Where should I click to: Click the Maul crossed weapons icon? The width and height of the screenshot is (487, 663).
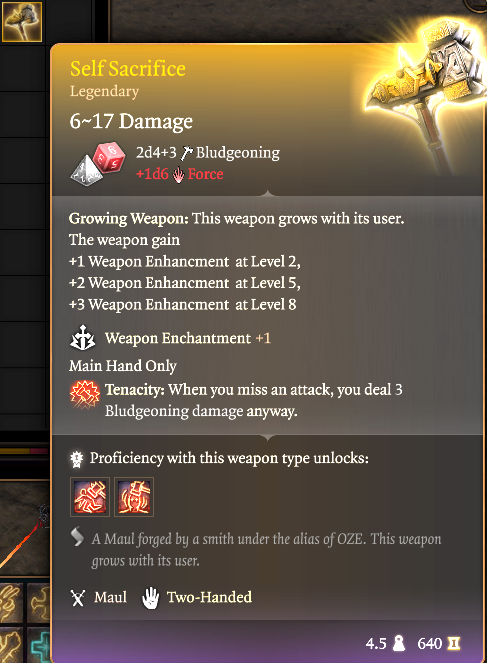click(77, 597)
